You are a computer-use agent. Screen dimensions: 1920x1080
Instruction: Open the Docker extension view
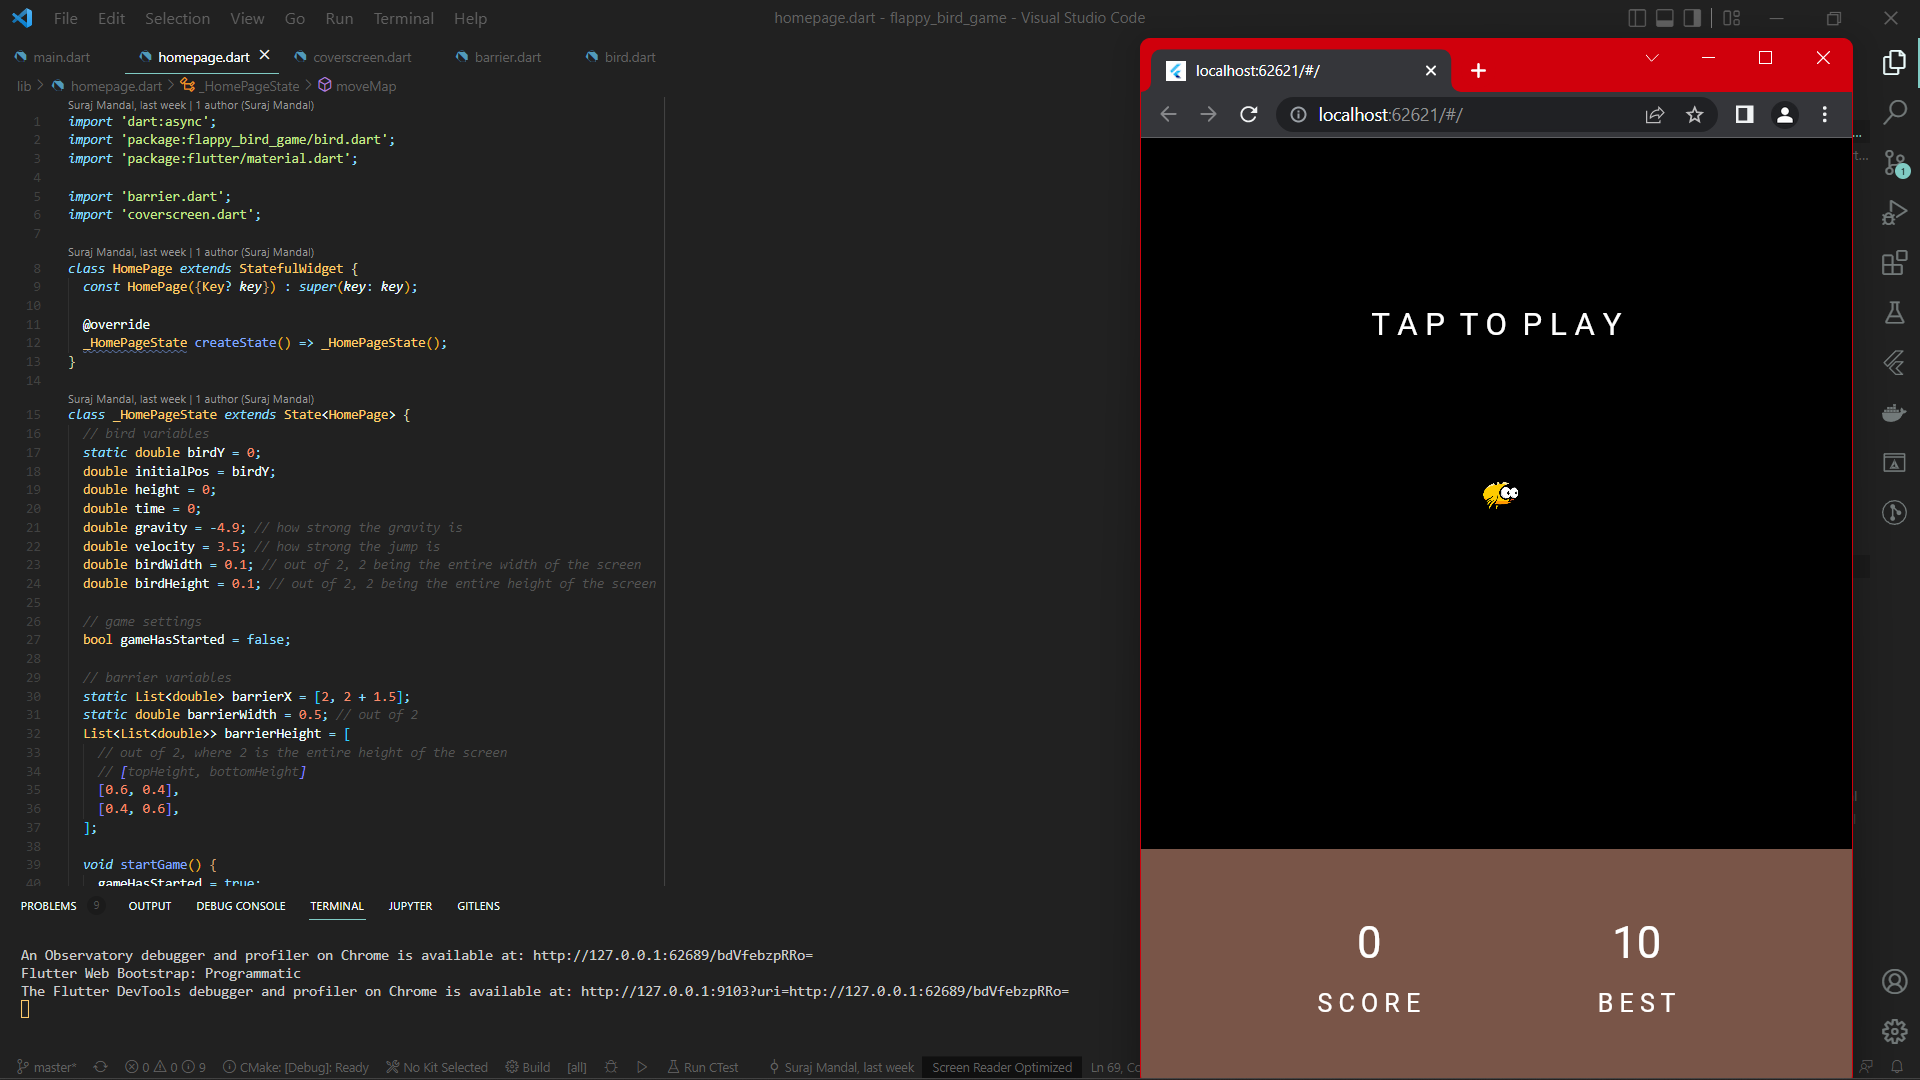[x=1895, y=412]
